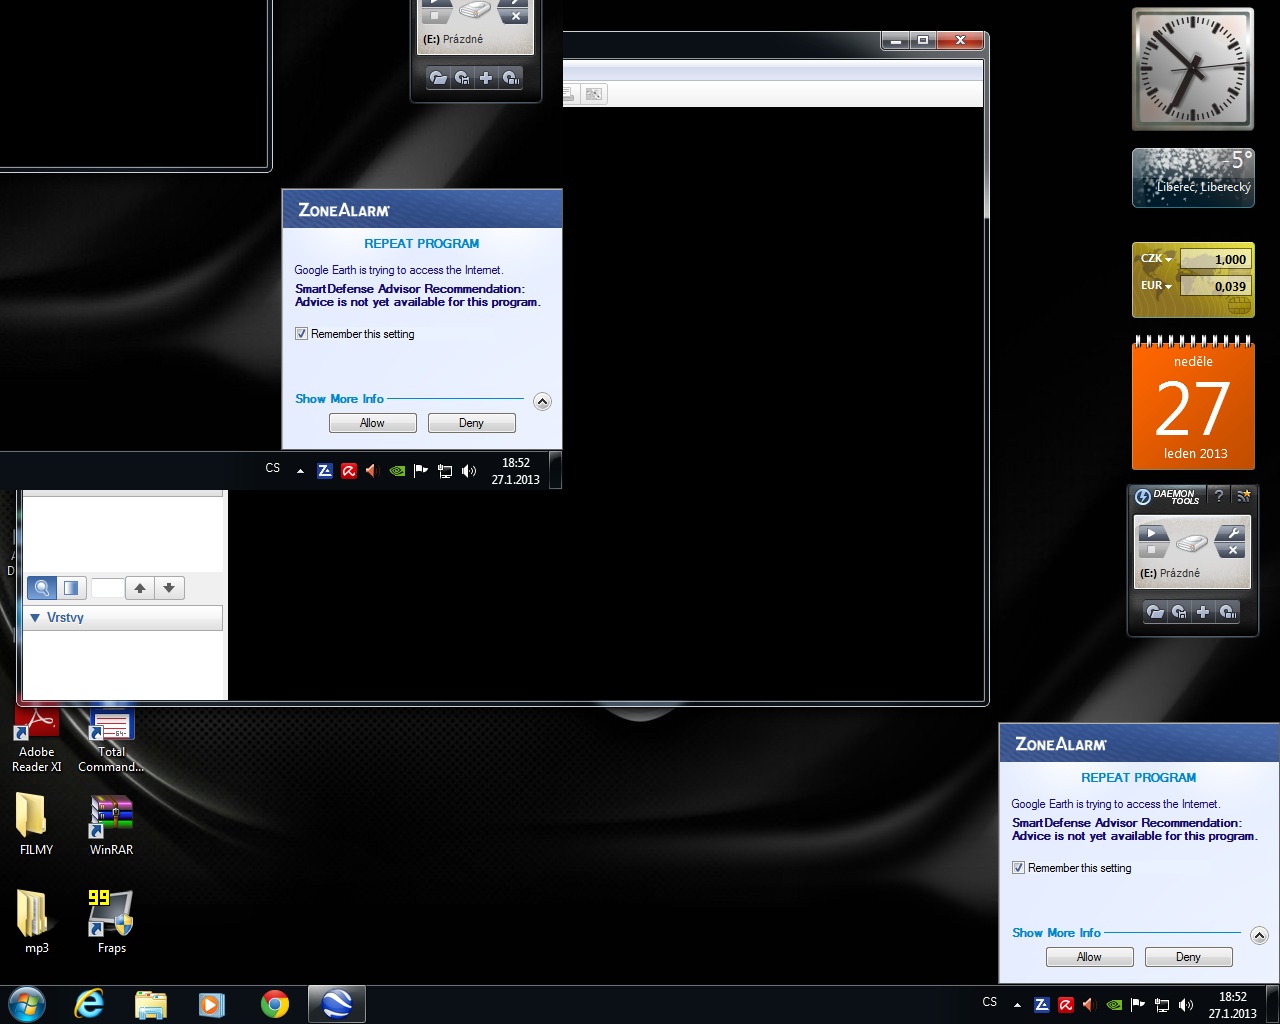Image resolution: width=1280 pixels, height=1024 pixels.
Task: Tick Remember this setting in bottom-right ZoneAlarm alert
Action: click(x=1018, y=868)
